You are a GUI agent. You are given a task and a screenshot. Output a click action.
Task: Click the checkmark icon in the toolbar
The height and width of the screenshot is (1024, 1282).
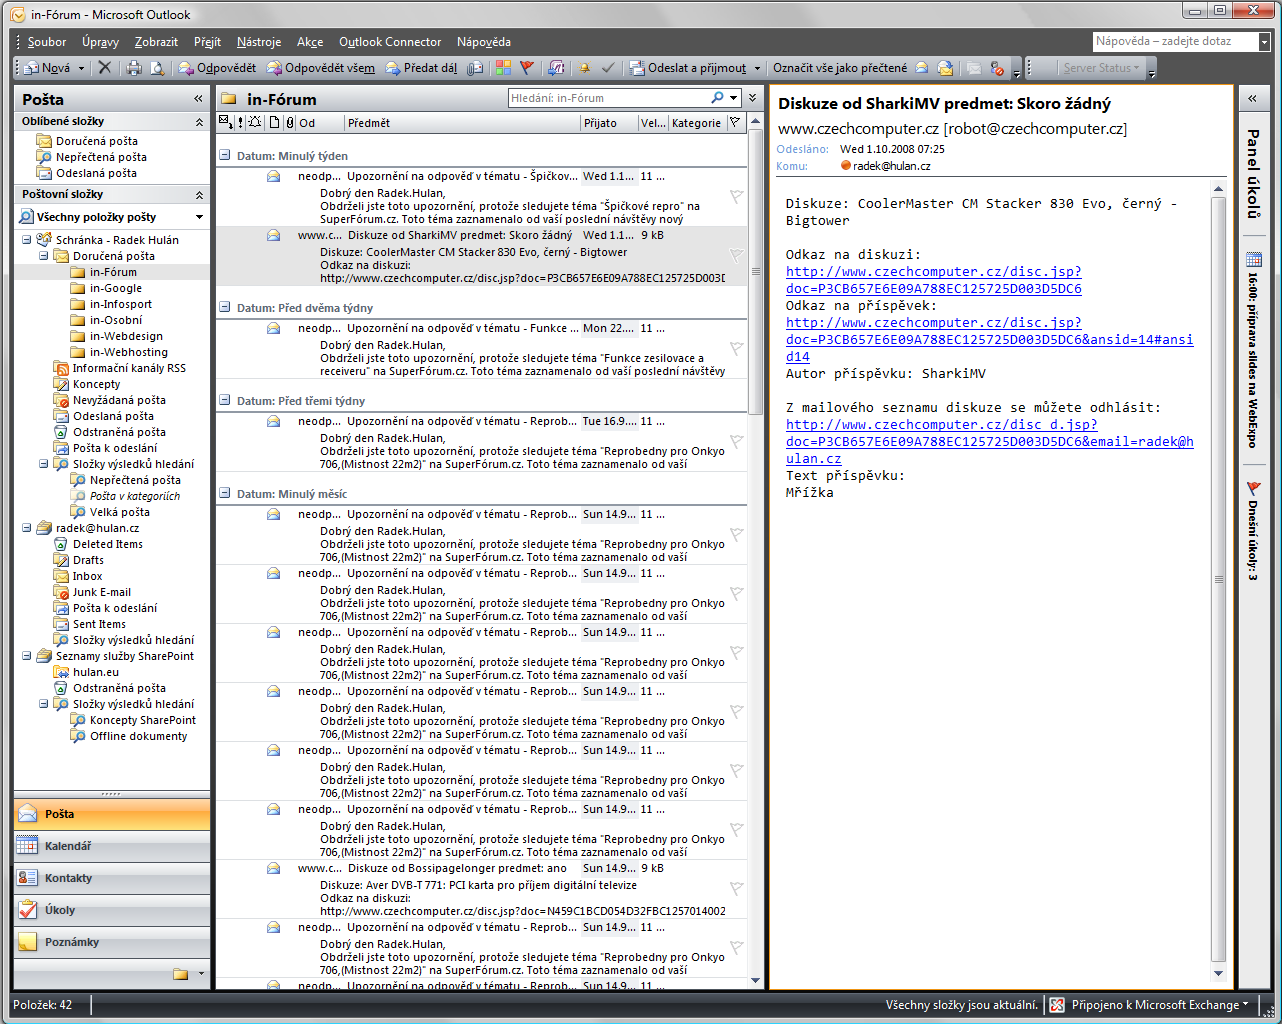point(608,68)
